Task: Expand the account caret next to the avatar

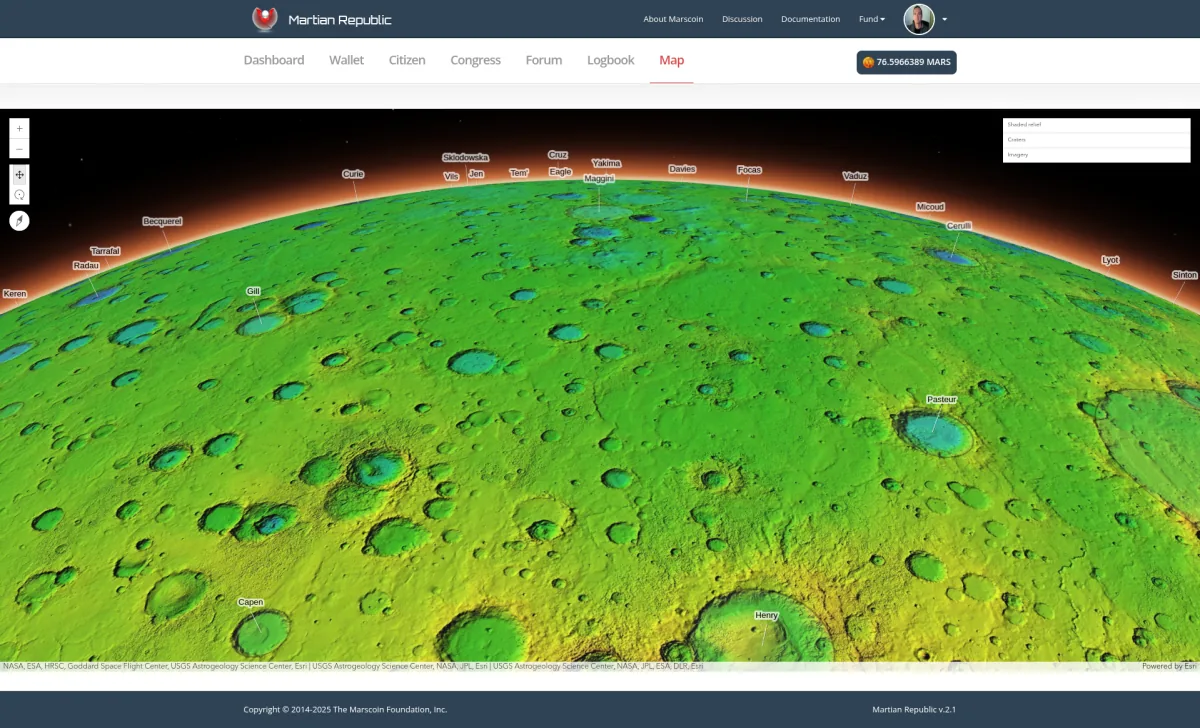Action: coord(945,19)
